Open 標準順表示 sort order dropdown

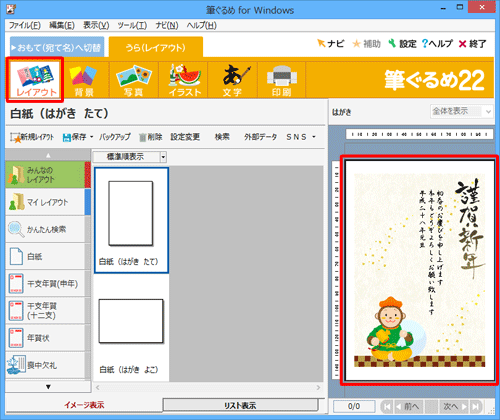pos(163,157)
